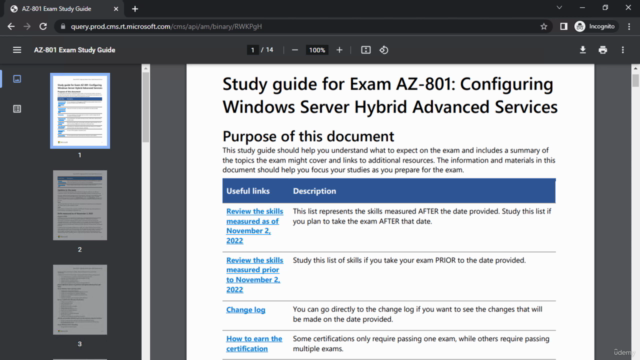The height and width of the screenshot is (360, 640).
Task: Download the PDF file
Action: tap(582, 50)
